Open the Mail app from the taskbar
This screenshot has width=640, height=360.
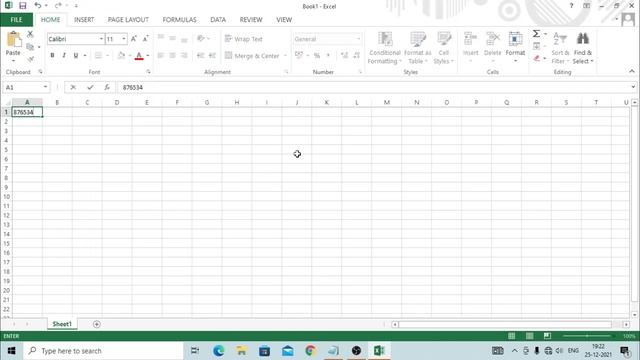coord(287,351)
